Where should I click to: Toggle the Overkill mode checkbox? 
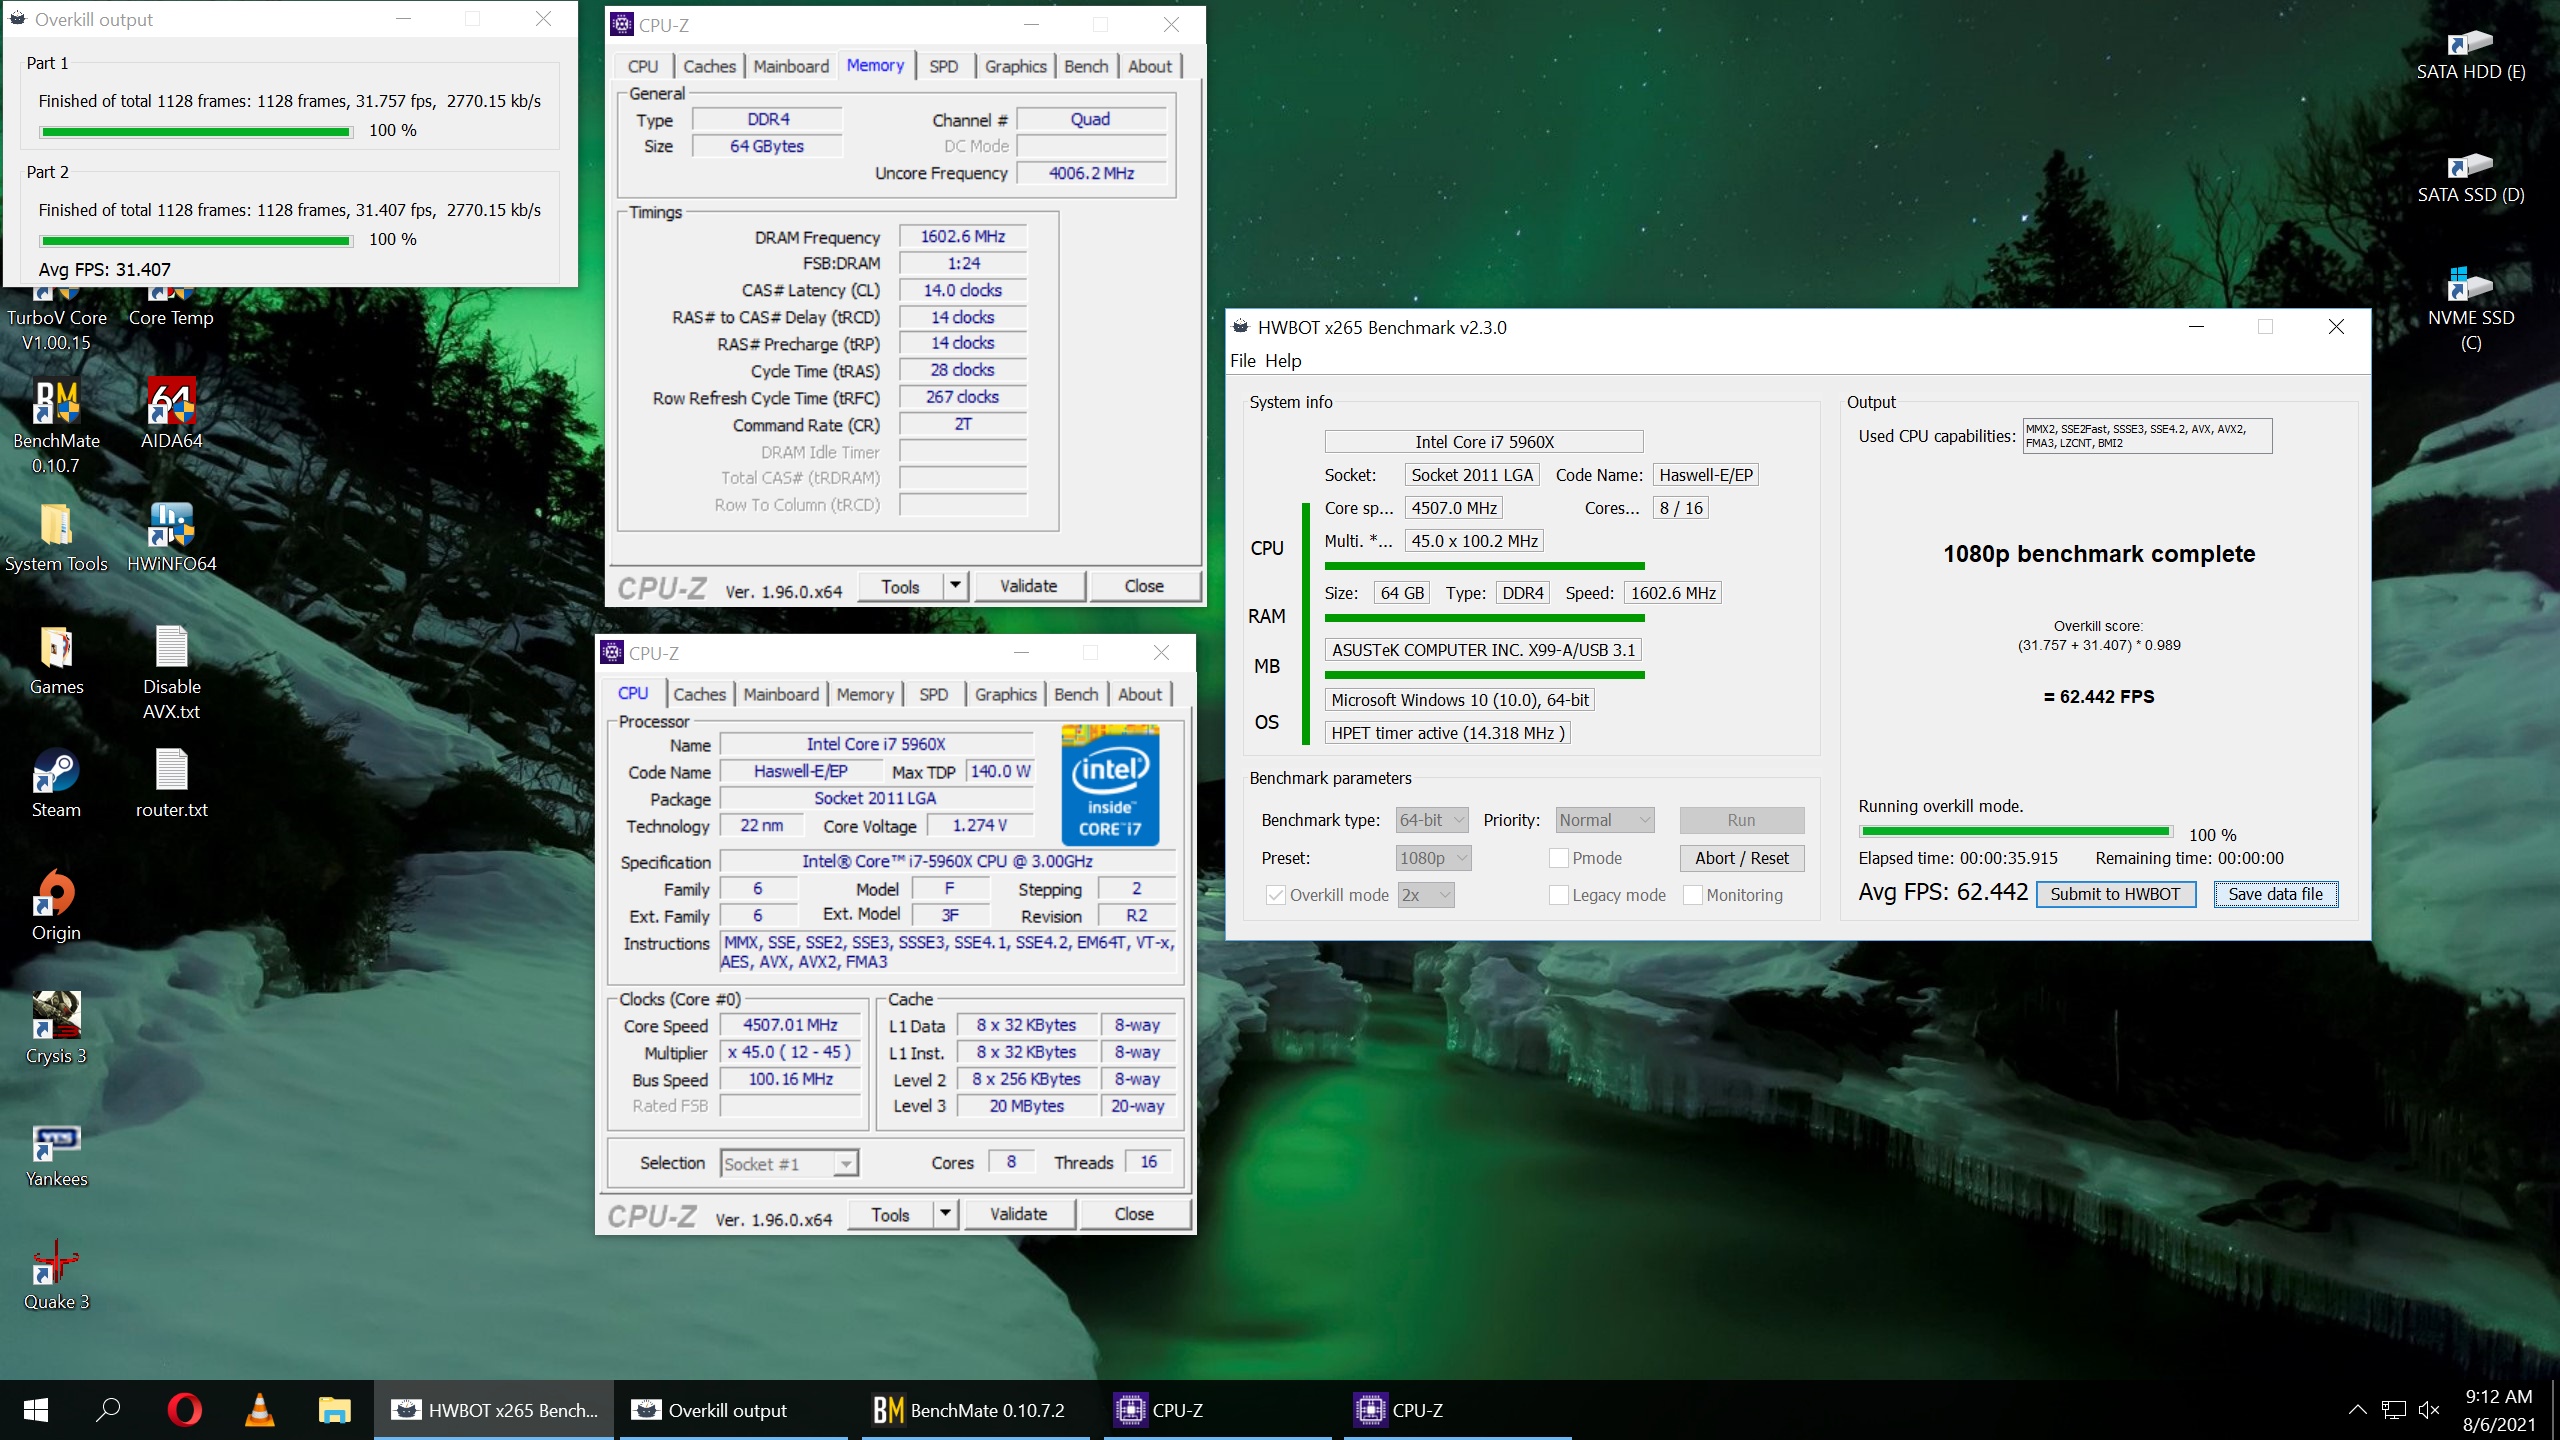1276,895
